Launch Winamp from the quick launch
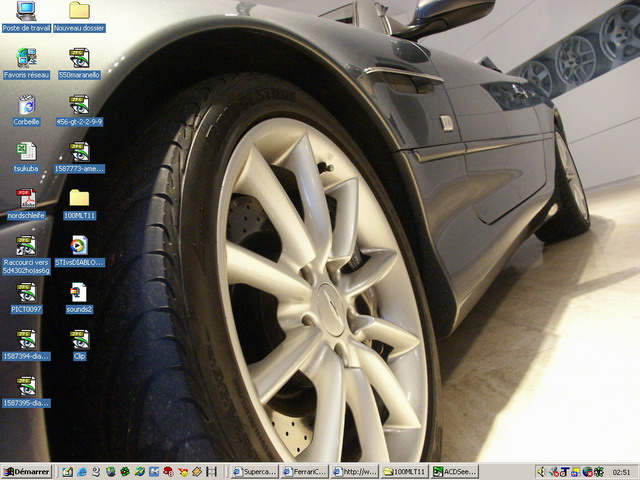The width and height of the screenshot is (640, 480). point(197,472)
